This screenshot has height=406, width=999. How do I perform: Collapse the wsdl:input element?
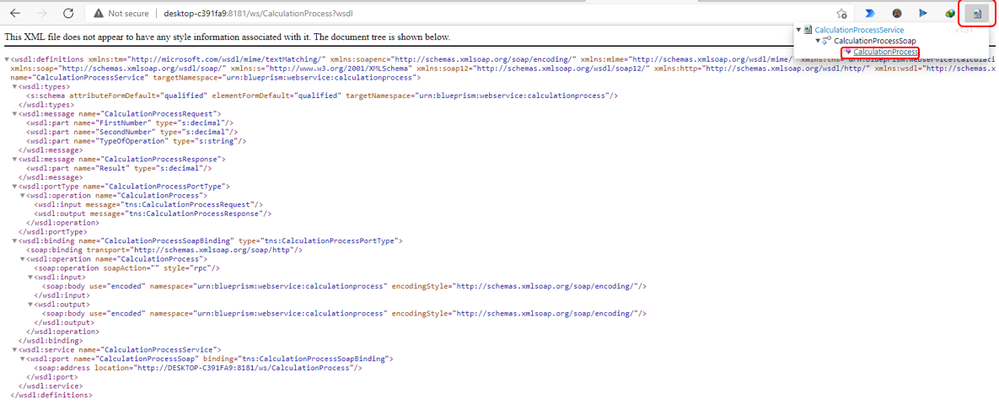click(x=29, y=277)
